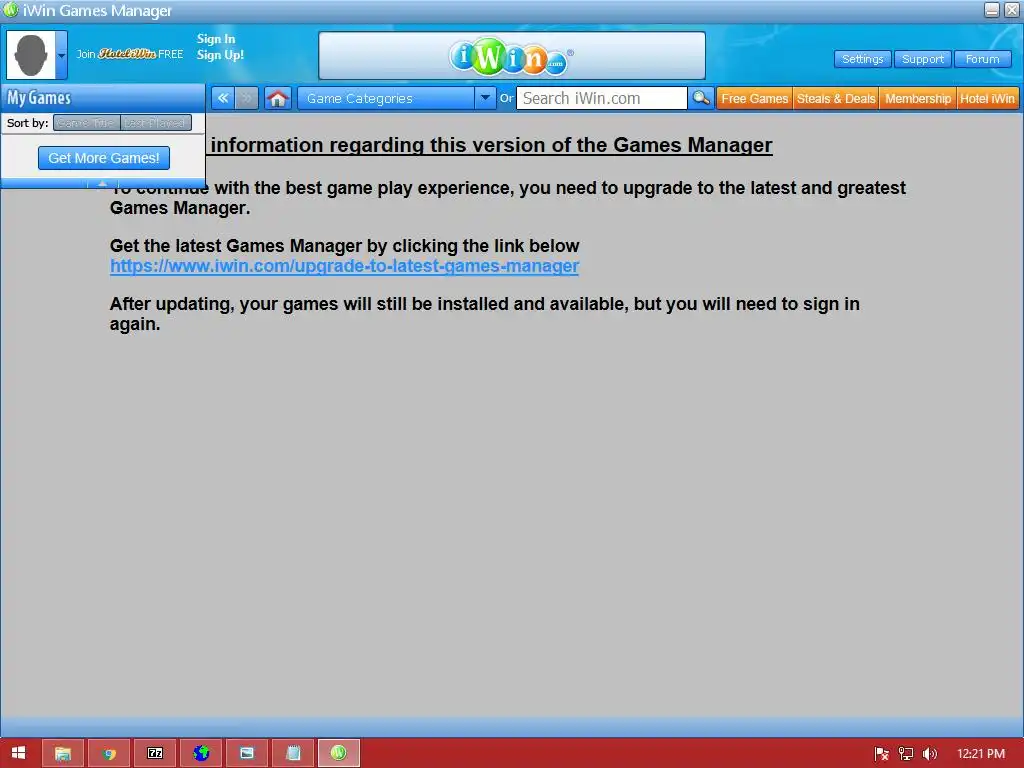The image size is (1024, 768).
Task: Click the disabled forward navigation arrow
Action: click(247, 99)
